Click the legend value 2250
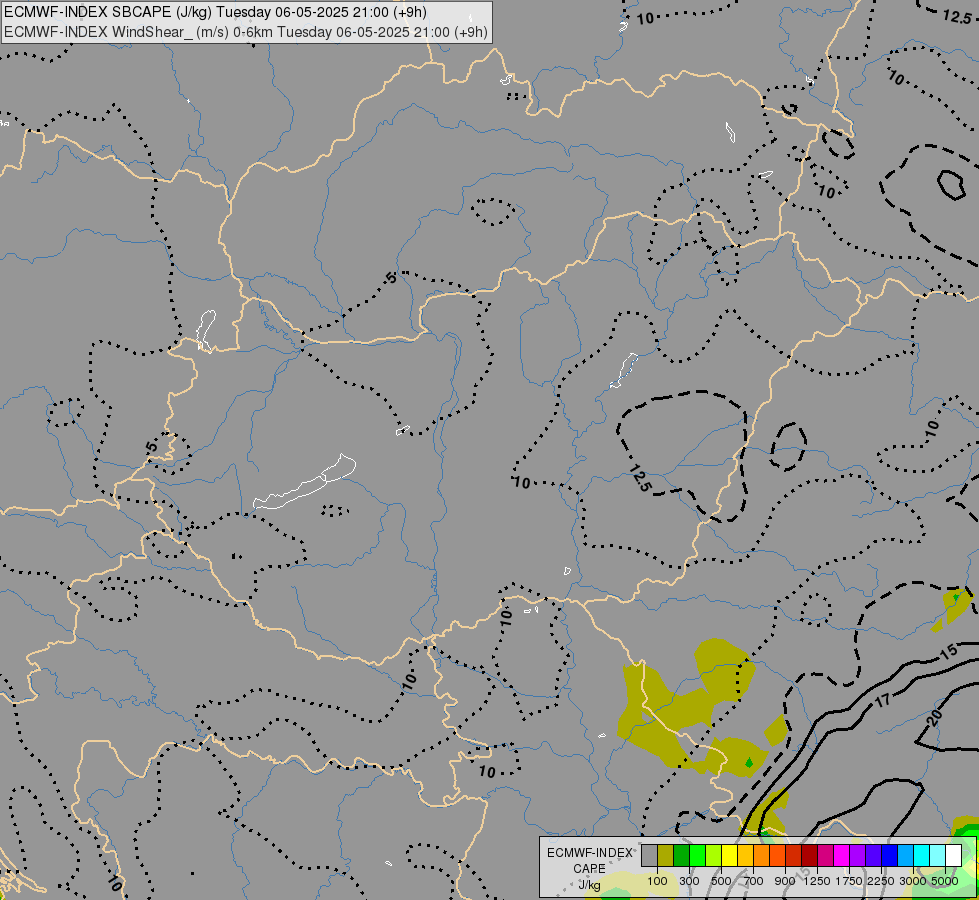Viewport: 979px width, 900px height. click(880, 881)
